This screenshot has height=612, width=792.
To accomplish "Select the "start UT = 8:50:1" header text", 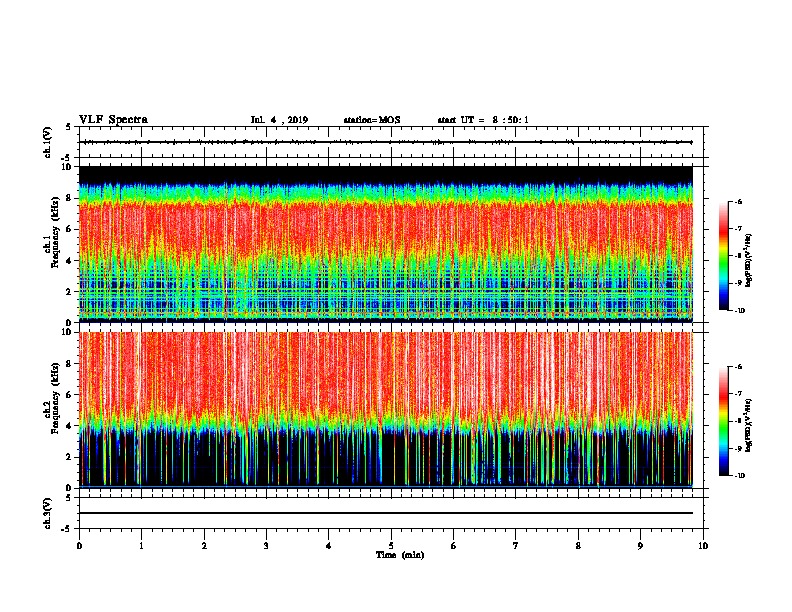I will (x=483, y=120).
